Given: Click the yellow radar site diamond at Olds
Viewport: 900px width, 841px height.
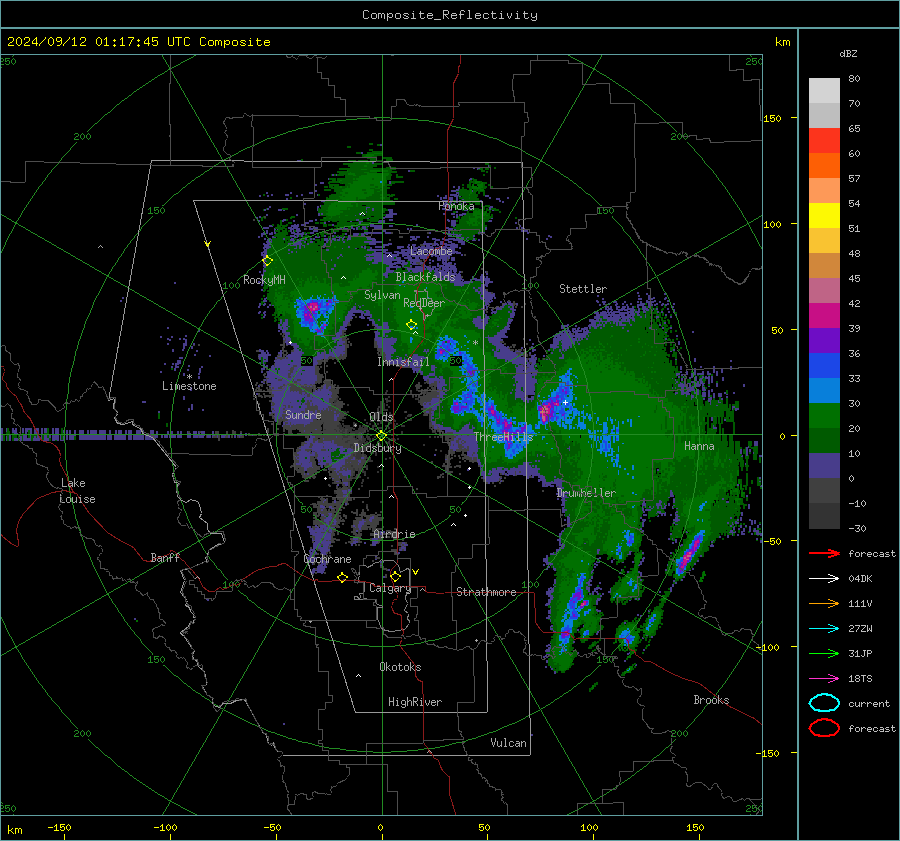Looking at the screenshot, I should (381, 436).
